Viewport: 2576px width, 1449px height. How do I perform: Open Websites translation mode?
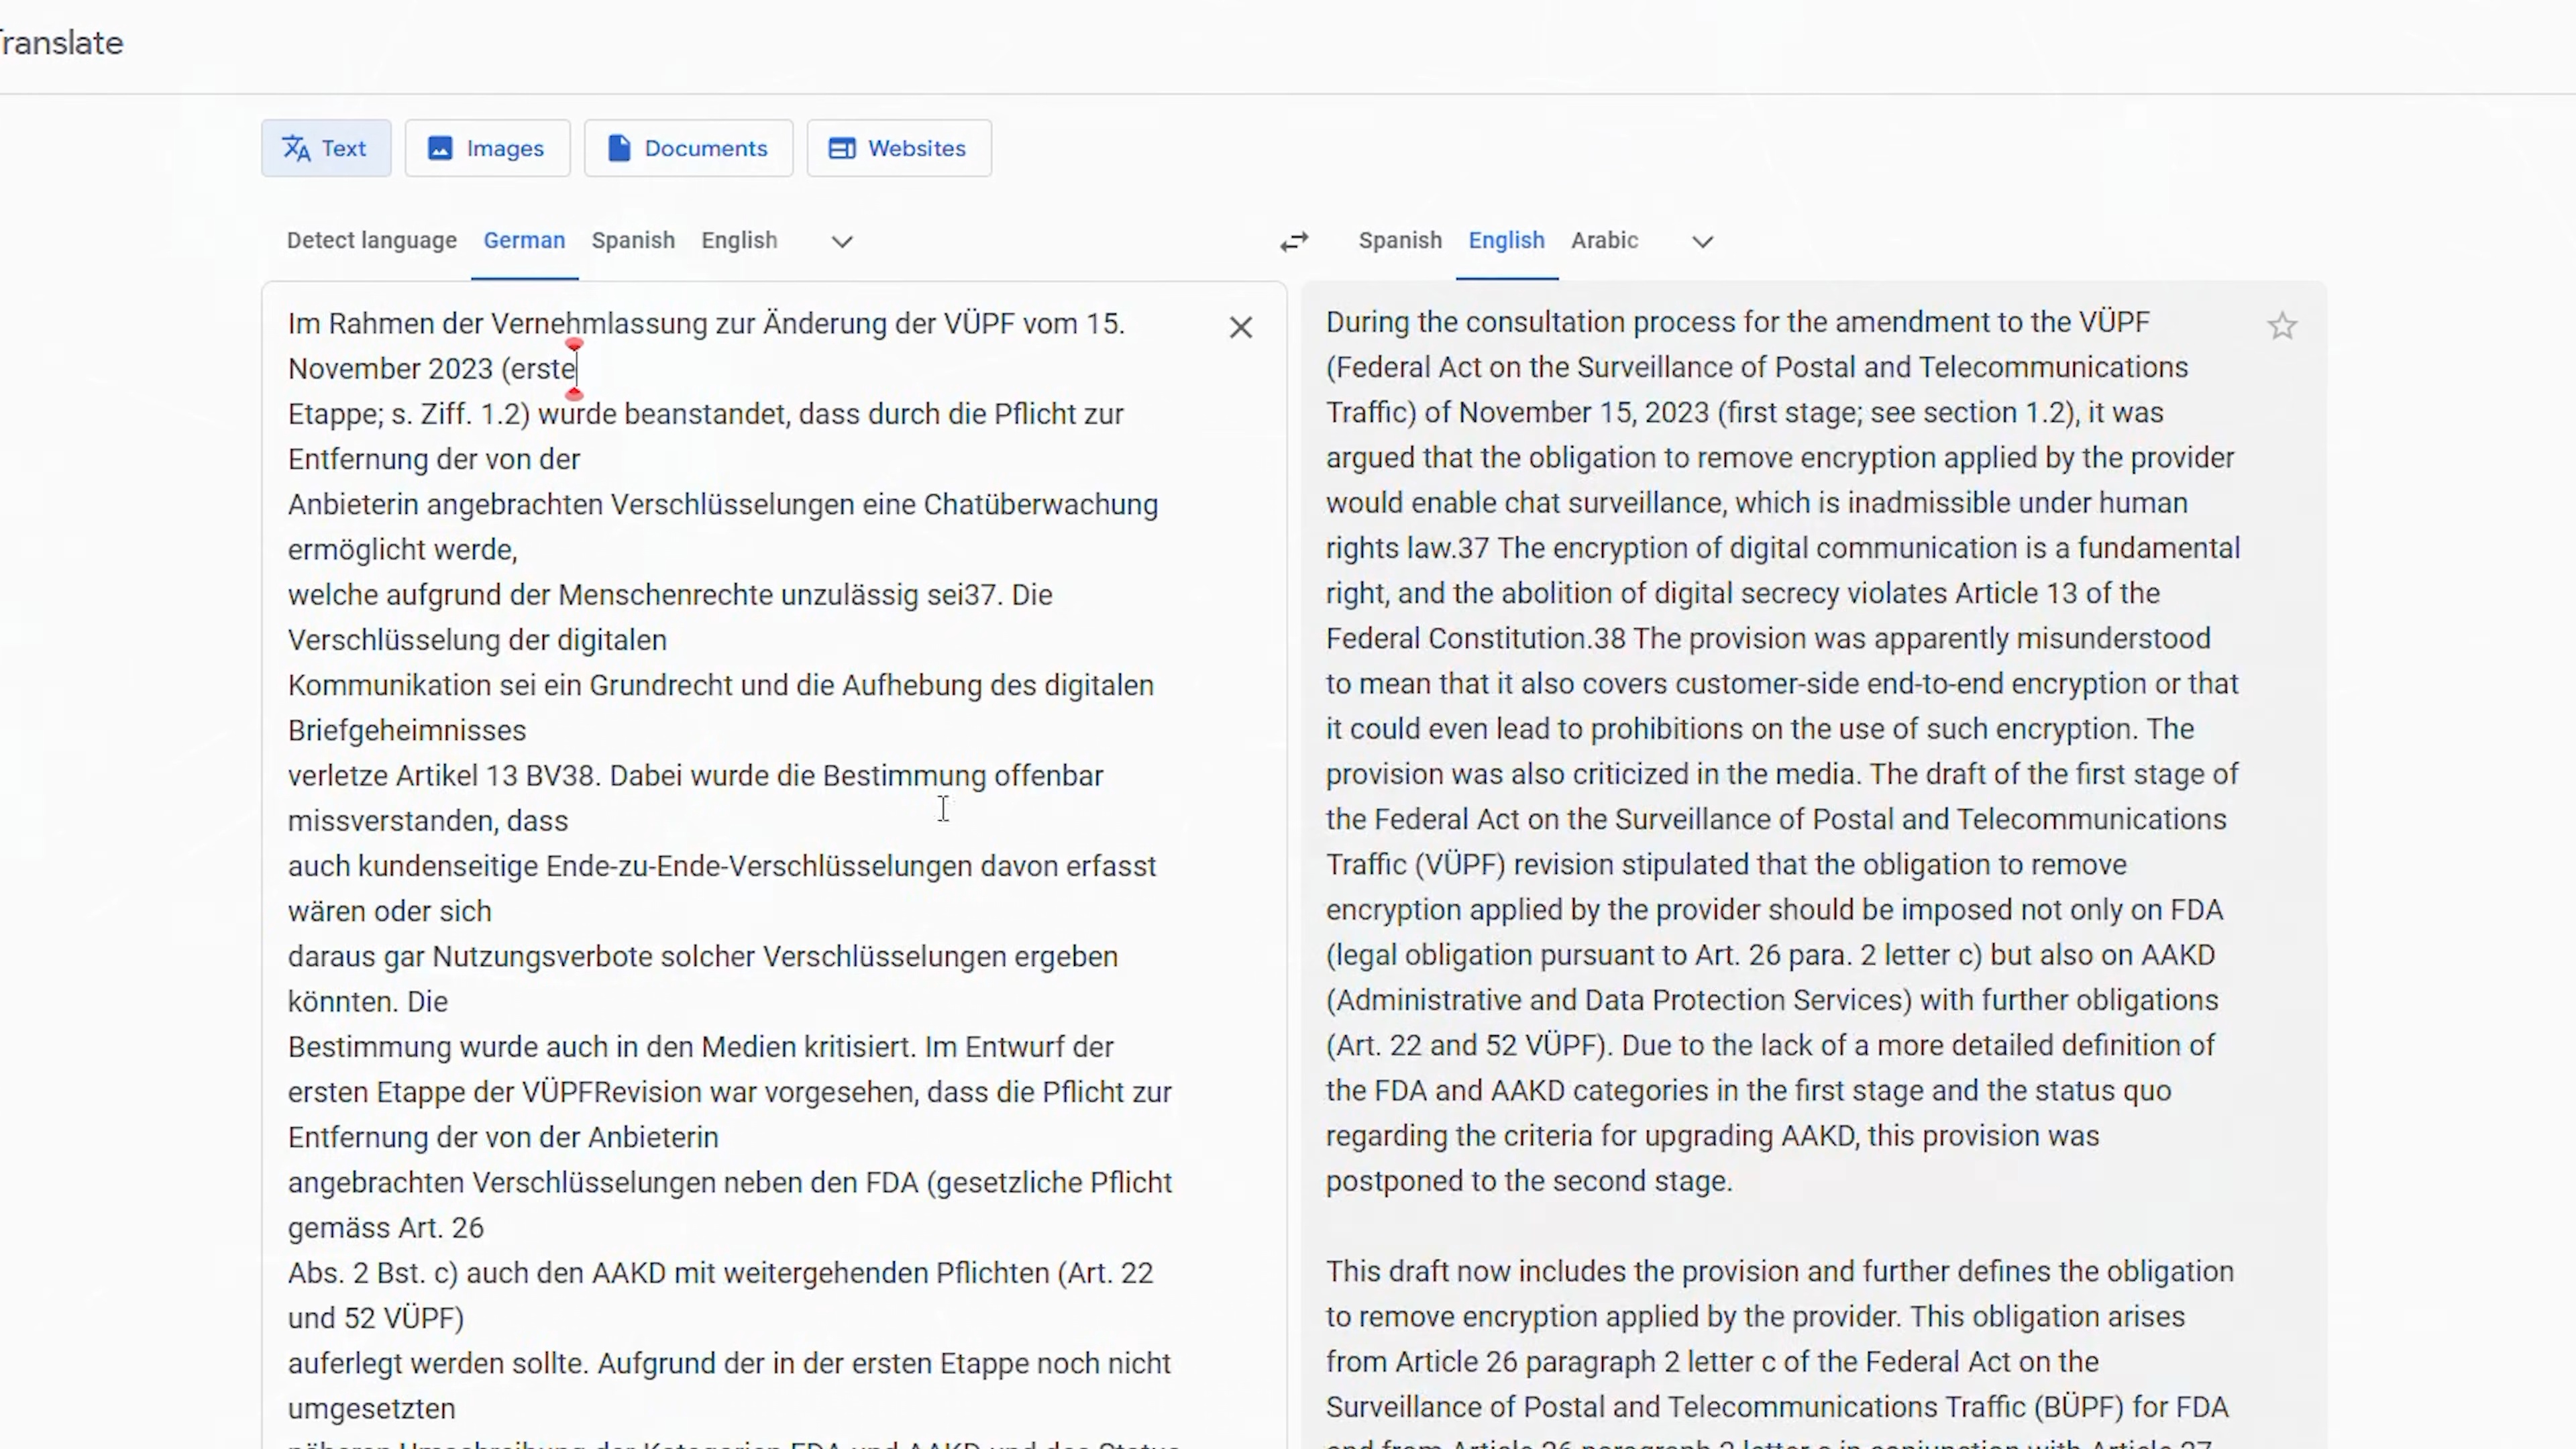tap(898, 148)
